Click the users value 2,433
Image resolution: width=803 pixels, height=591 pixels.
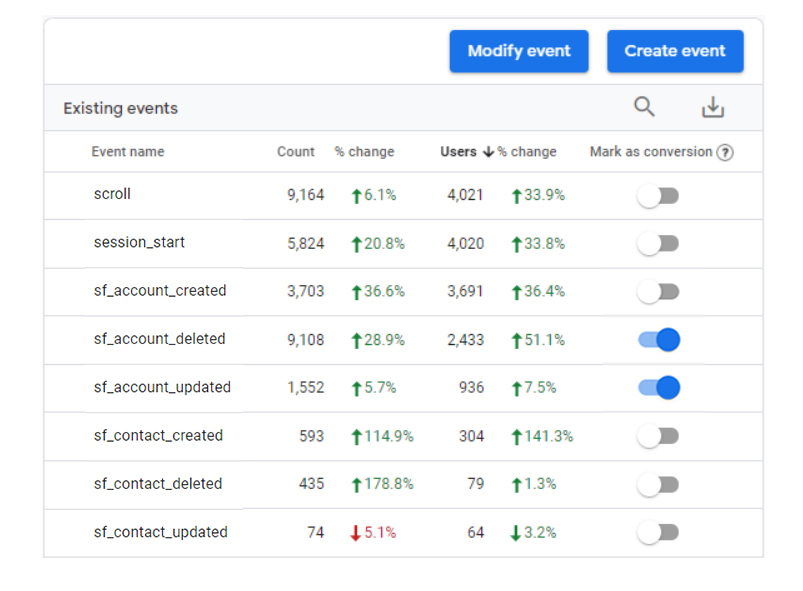tap(465, 340)
